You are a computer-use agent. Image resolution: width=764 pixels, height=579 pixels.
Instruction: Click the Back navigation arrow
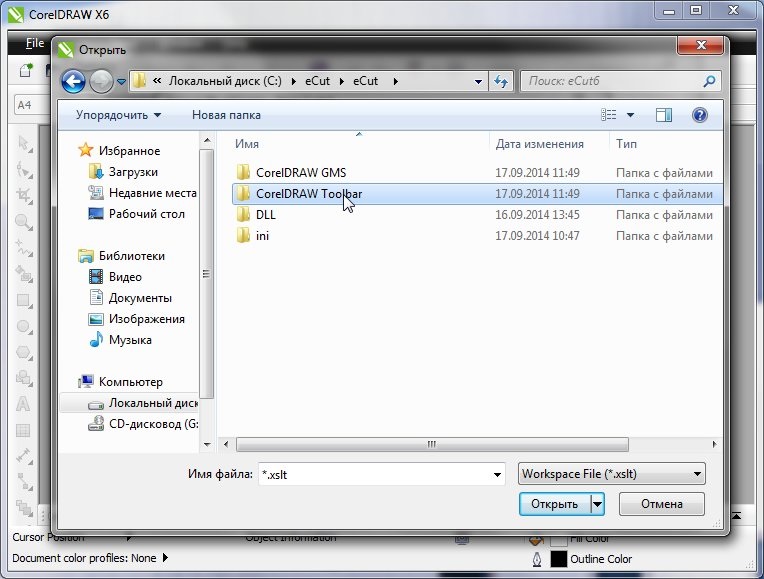click(x=74, y=81)
